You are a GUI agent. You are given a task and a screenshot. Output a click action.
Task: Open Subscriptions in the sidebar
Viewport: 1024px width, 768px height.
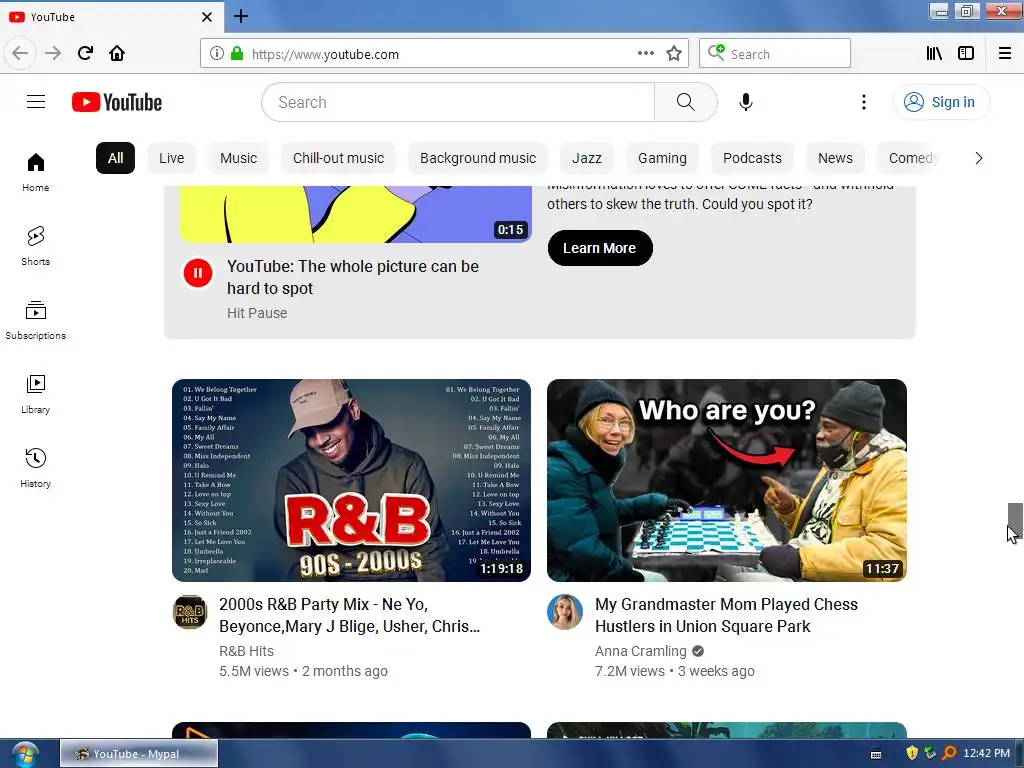click(35, 320)
